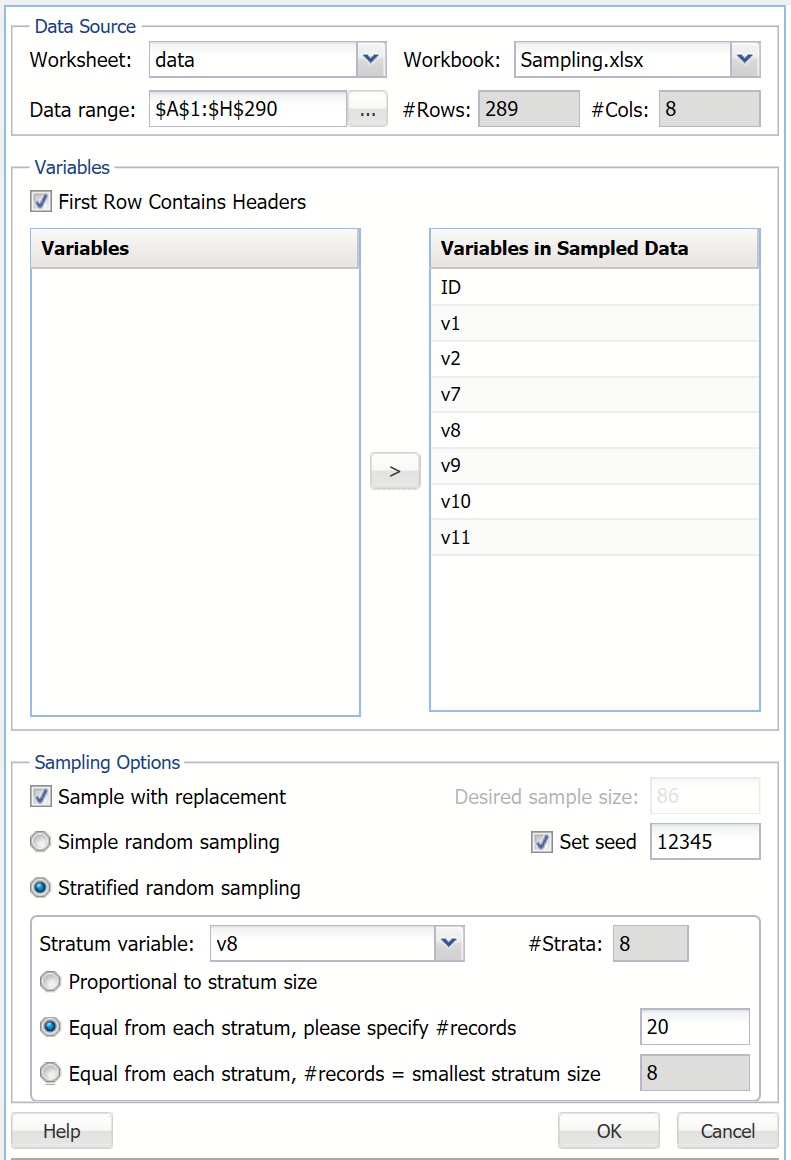Click the move variable arrow (>) button
This screenshot has height=1160, width=791.
pos(395,471)
